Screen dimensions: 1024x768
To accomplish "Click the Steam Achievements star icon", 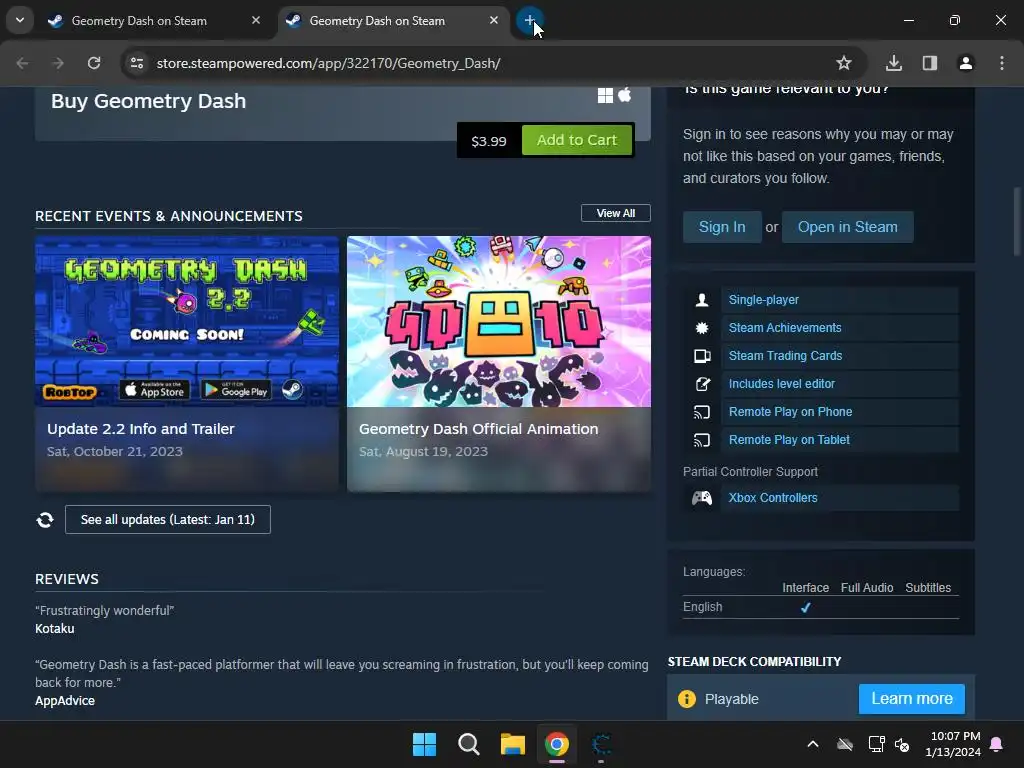I will 702,328.
